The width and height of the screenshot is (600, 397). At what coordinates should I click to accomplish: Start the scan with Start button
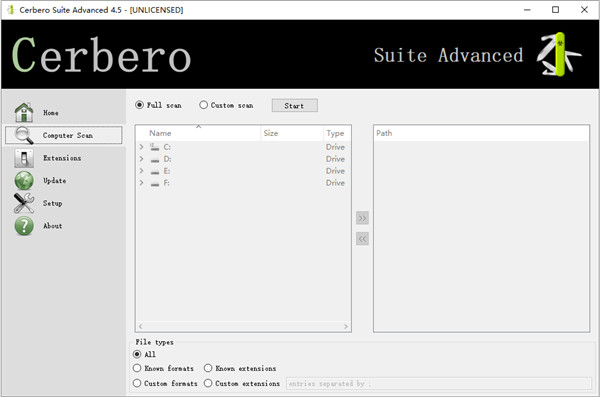(294, 106)
